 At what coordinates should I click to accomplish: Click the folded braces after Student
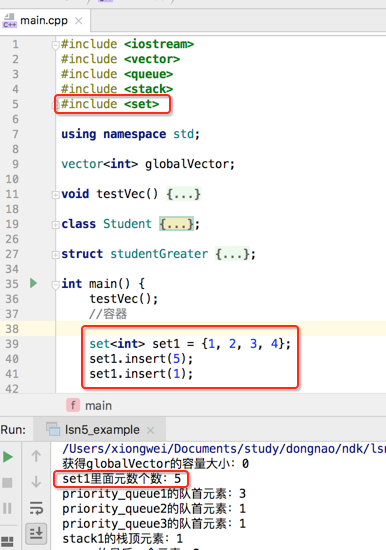point(177,224)
